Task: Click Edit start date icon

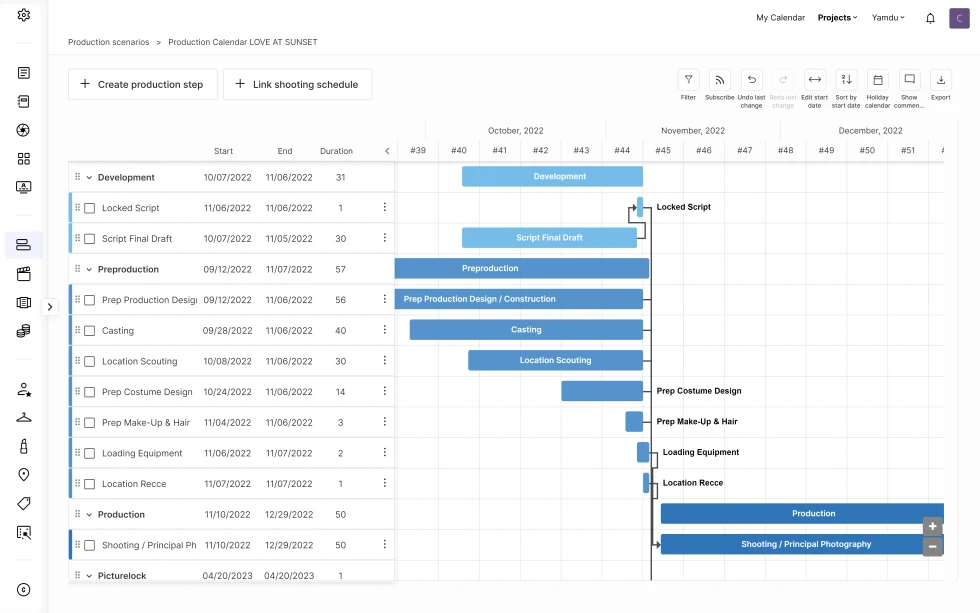Action: [x=814, y=80]
